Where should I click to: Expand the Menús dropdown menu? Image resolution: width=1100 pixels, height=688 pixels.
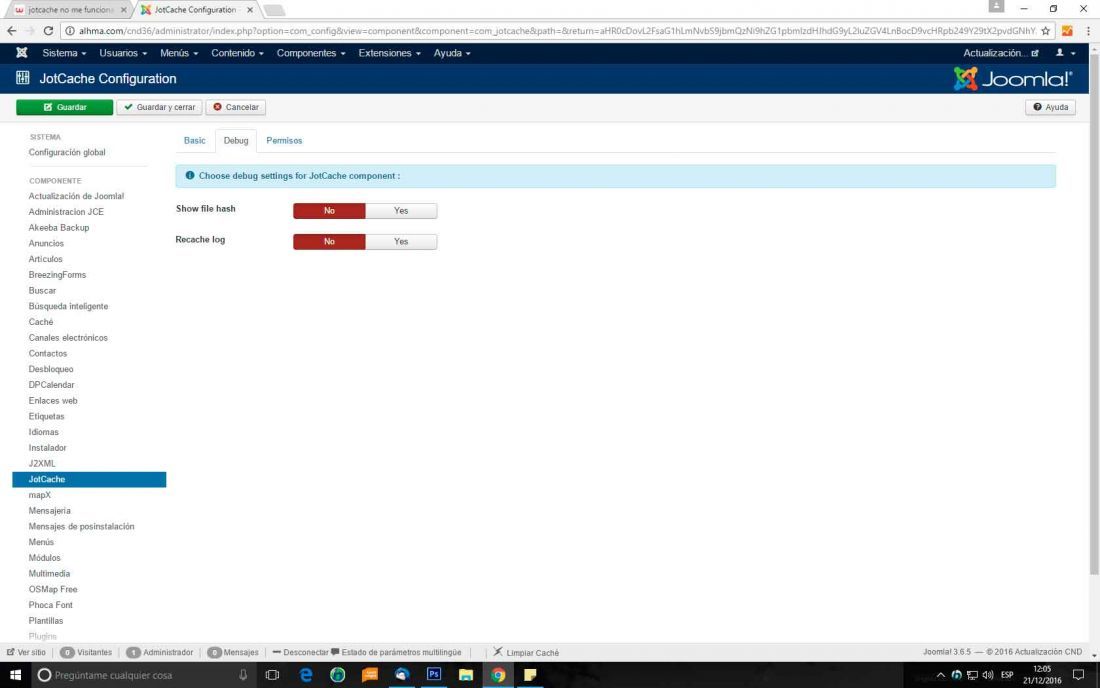[x=179, y=53]
